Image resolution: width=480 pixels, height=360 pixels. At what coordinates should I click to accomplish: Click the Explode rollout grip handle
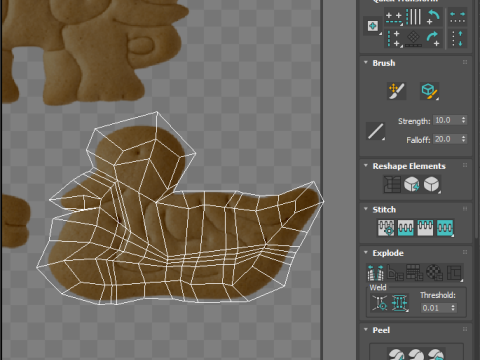pyautogui.click(x=465, y=252)
